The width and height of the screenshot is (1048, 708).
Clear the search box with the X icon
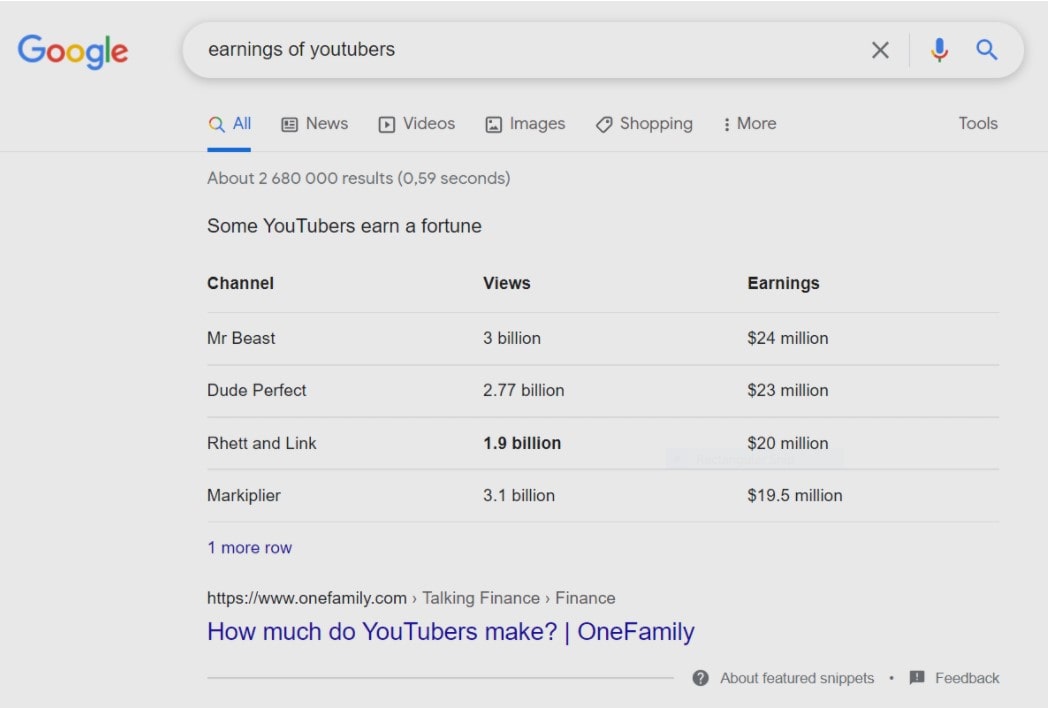pos(880,50)
